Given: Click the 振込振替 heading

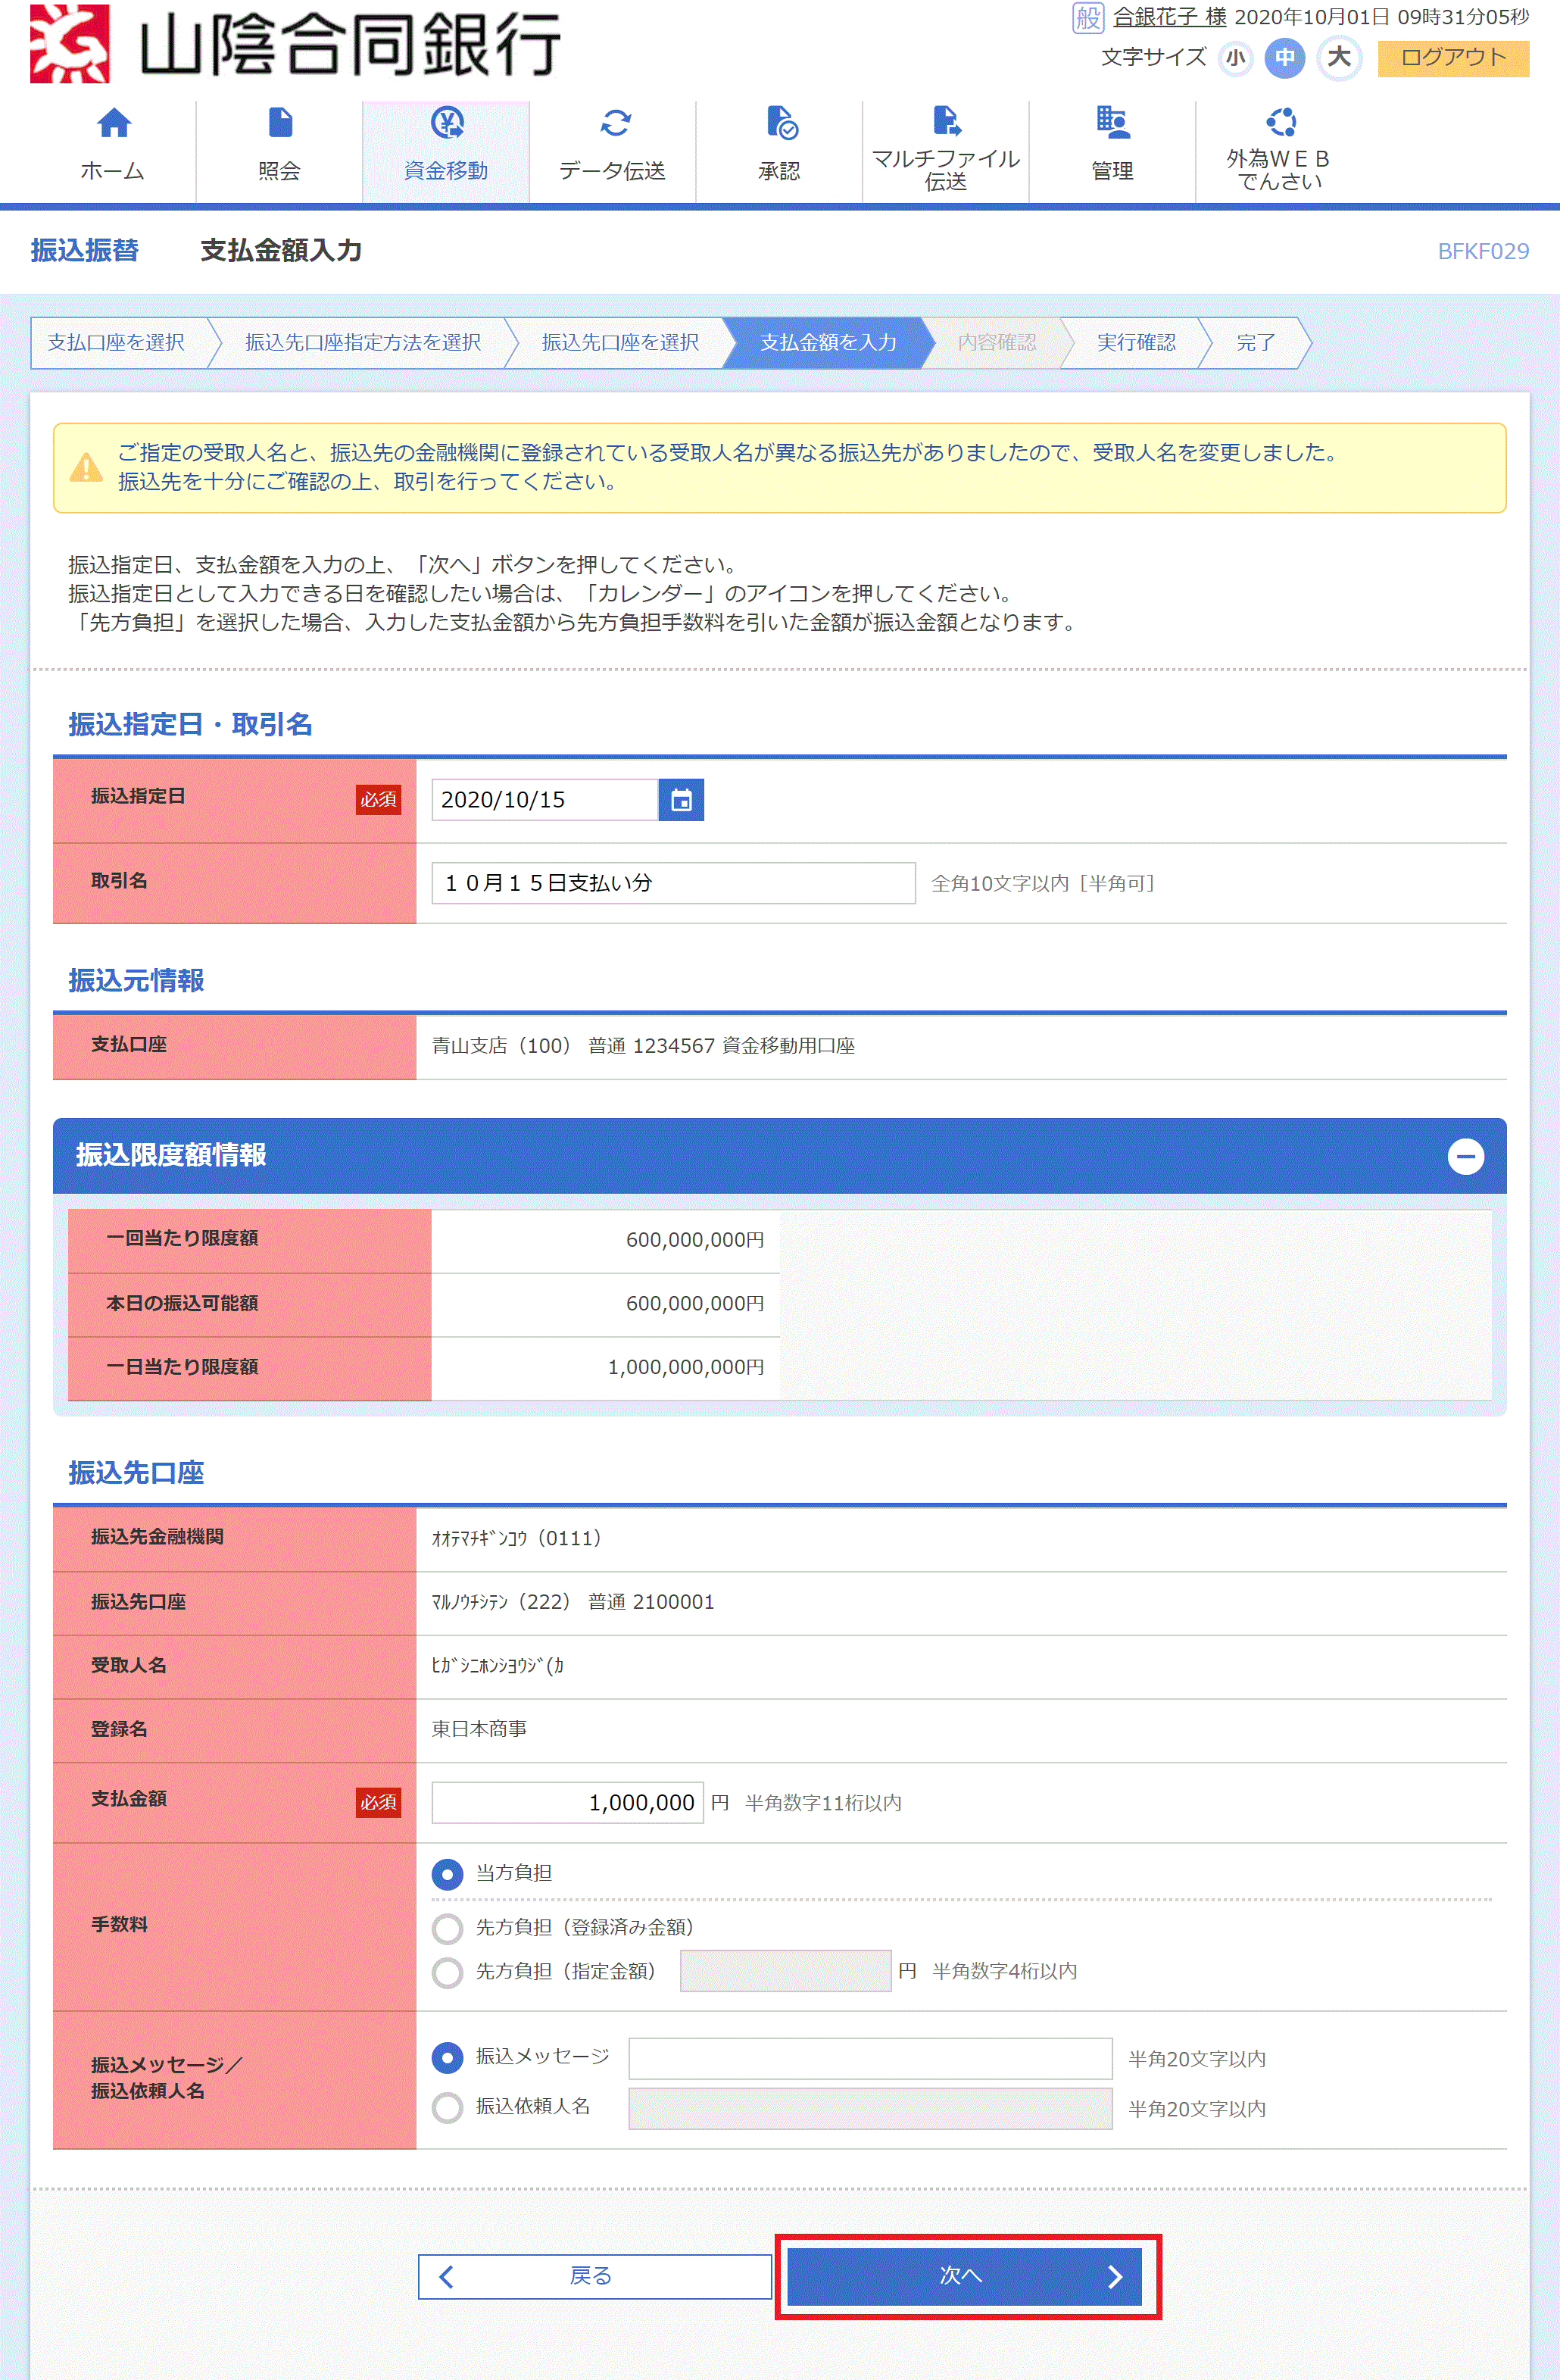Looking at the screenshot, I should (x=85, y=250).
